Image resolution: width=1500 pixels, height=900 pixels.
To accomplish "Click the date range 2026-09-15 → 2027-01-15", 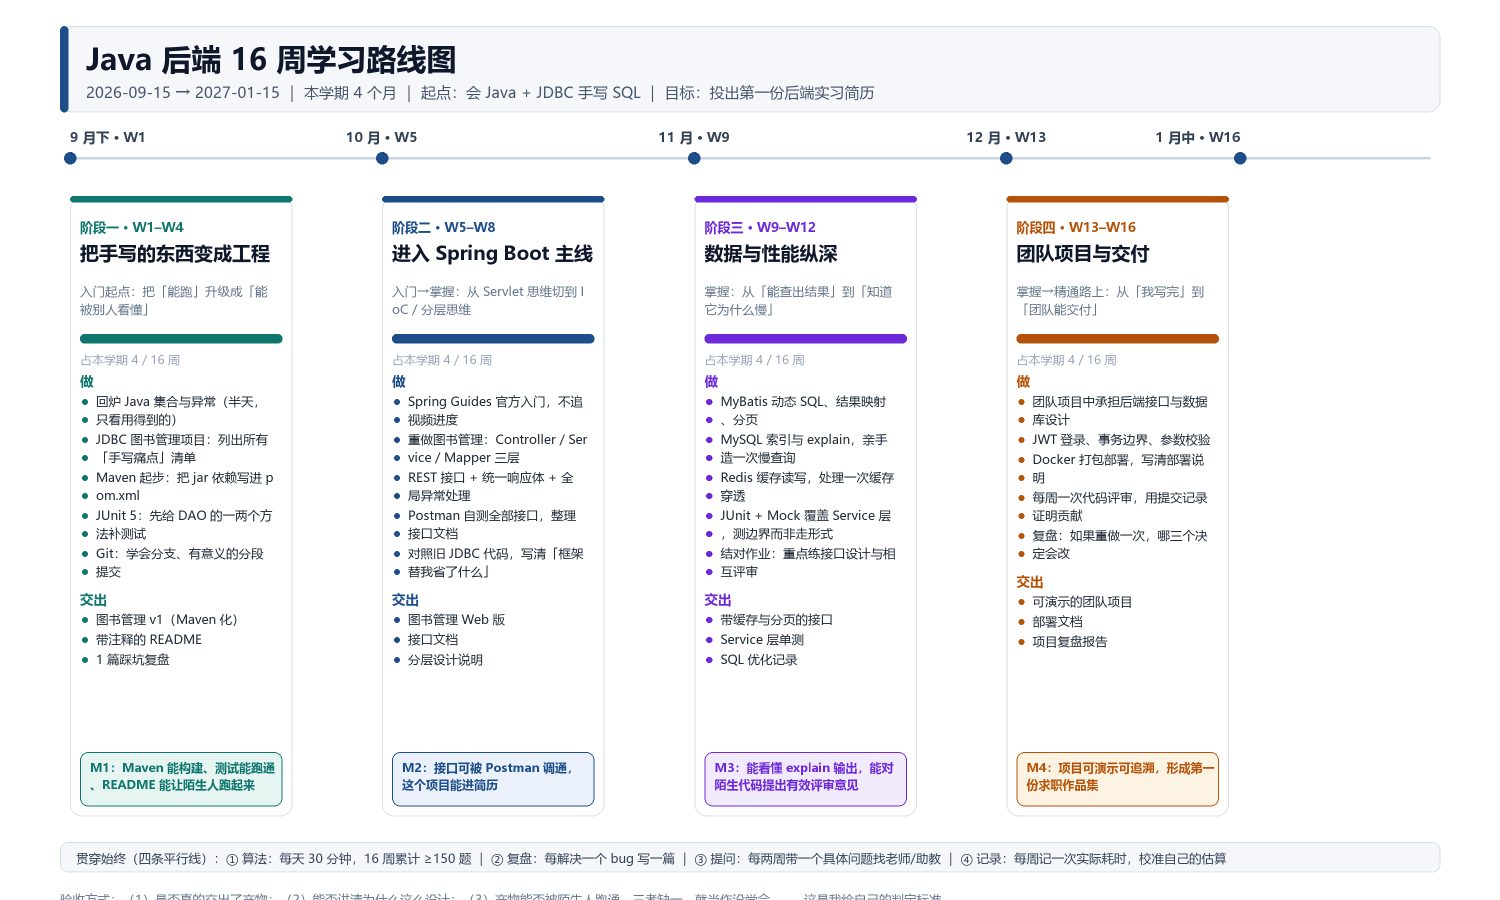I will pos(183,93).
